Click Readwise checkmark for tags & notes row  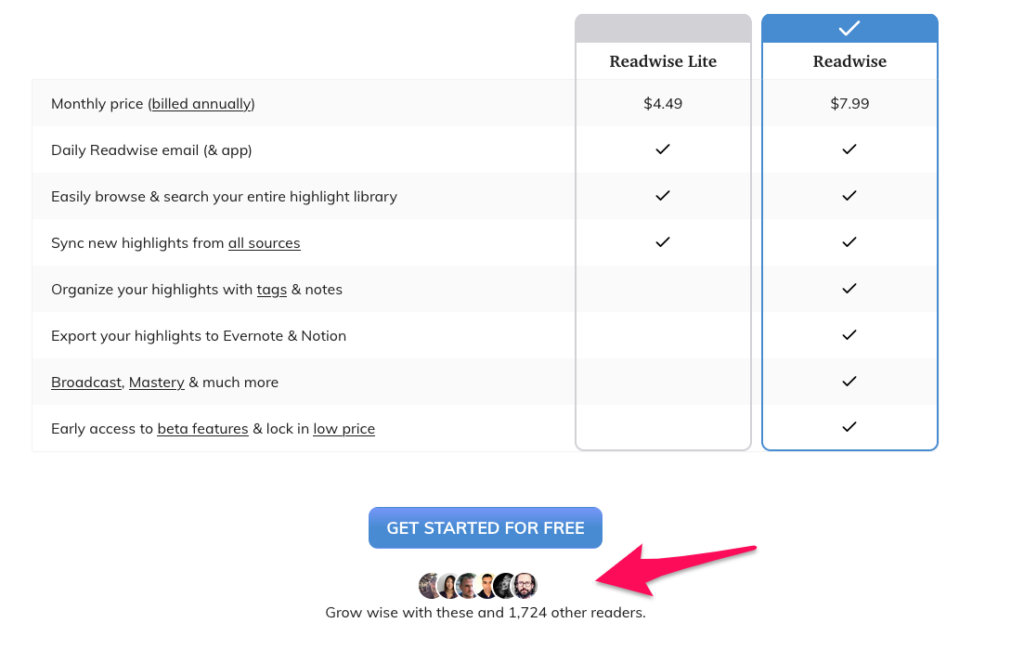point(849,289)
